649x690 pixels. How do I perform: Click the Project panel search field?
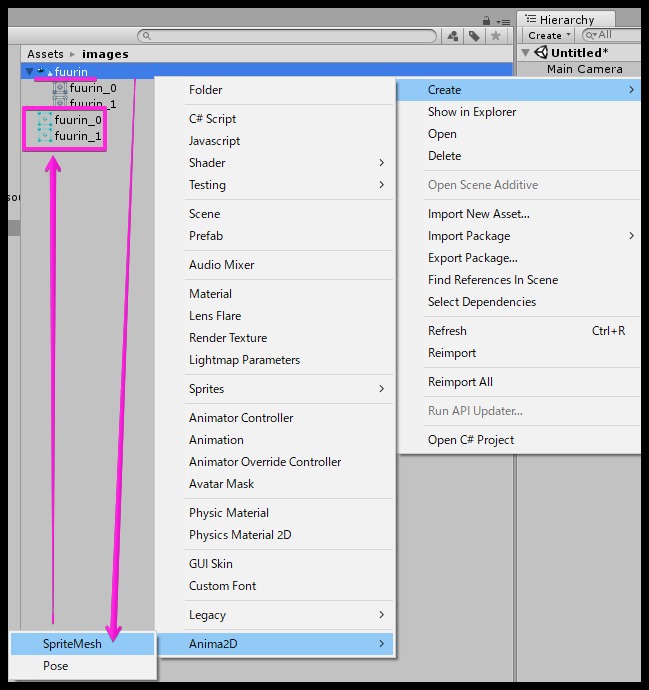(290, 36)
